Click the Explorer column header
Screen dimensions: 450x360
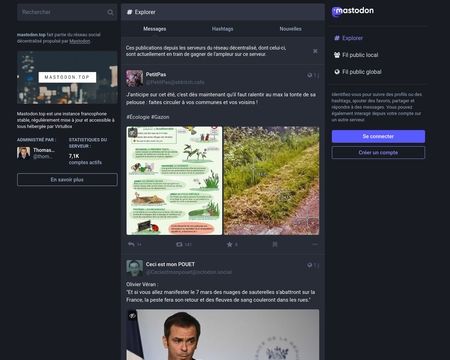(x=223, y=12)
